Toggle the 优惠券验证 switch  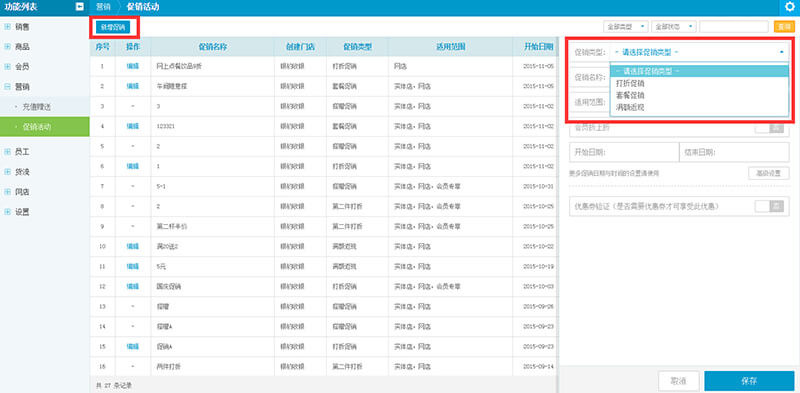click(769, 206)
